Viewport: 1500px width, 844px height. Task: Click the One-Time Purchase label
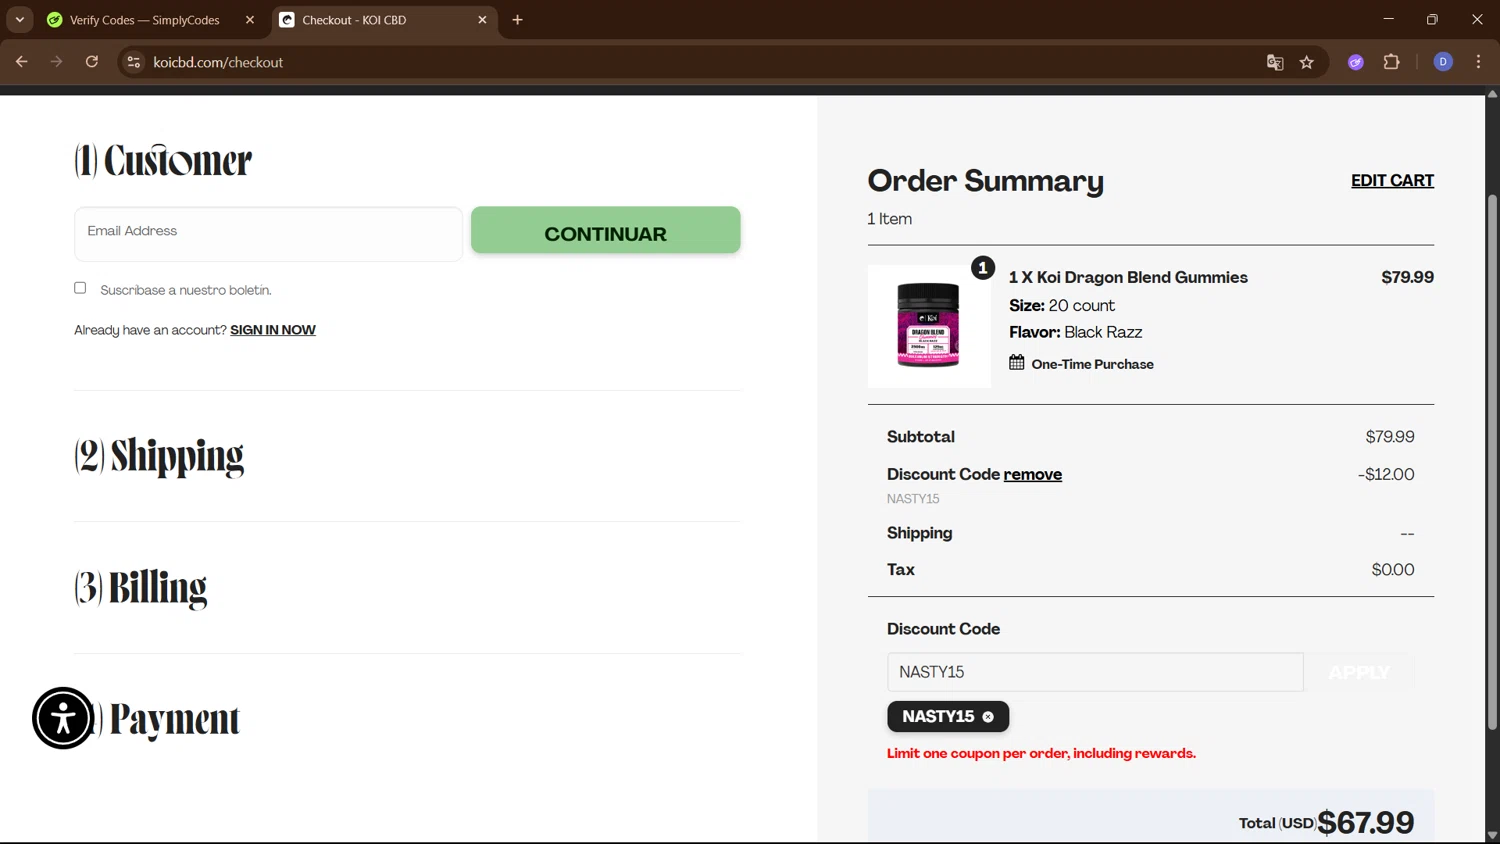coord(1093,364)
